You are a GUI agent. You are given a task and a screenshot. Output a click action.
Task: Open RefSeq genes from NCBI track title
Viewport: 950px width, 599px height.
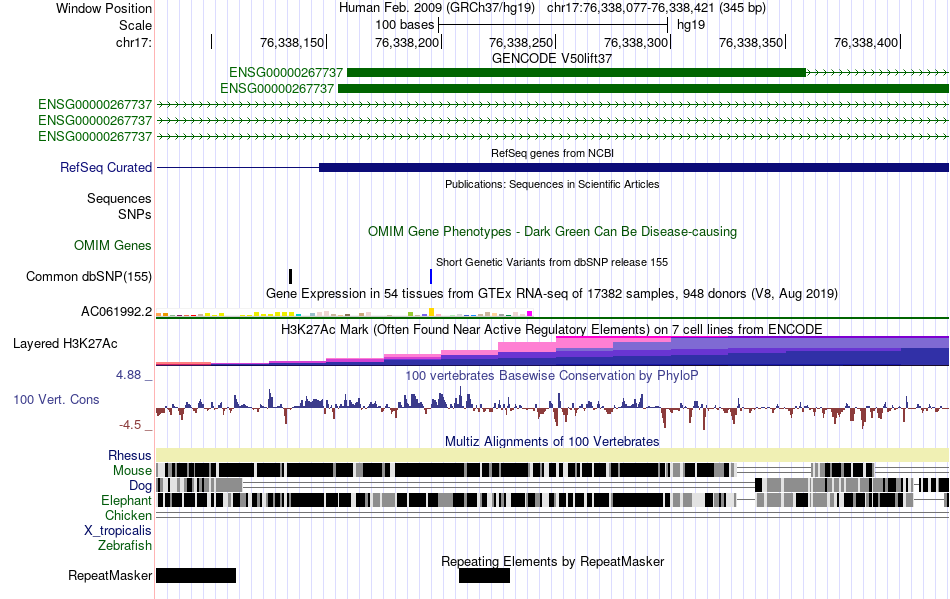(x=552, y=153)
